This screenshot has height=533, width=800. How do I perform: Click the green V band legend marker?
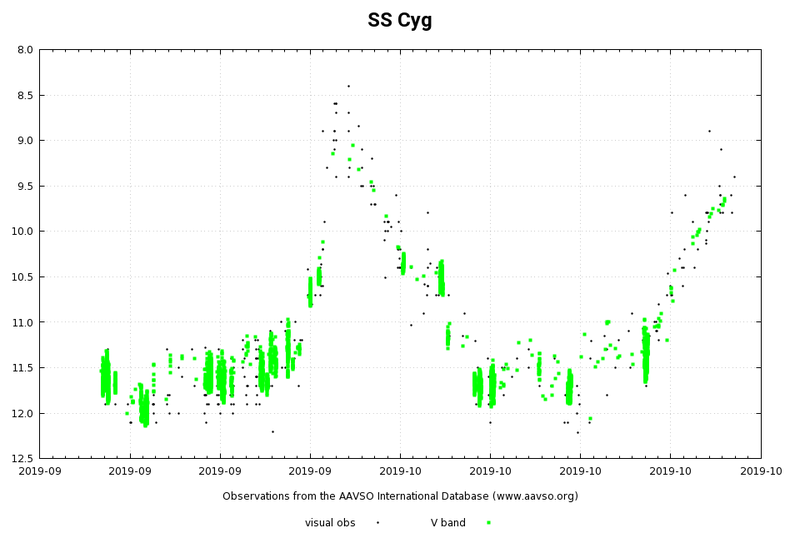[x=488, y=523]
